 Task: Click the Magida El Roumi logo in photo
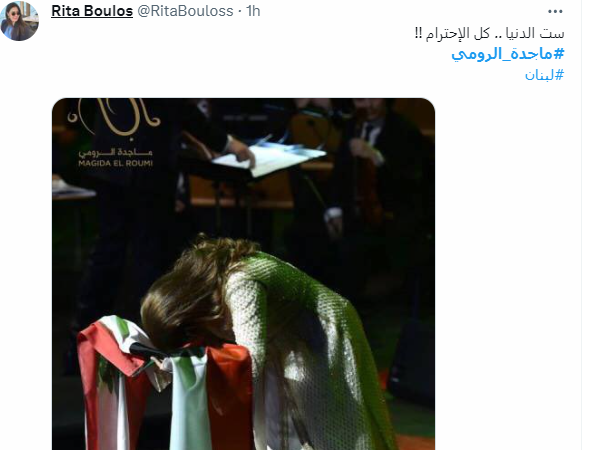point(115,132)
